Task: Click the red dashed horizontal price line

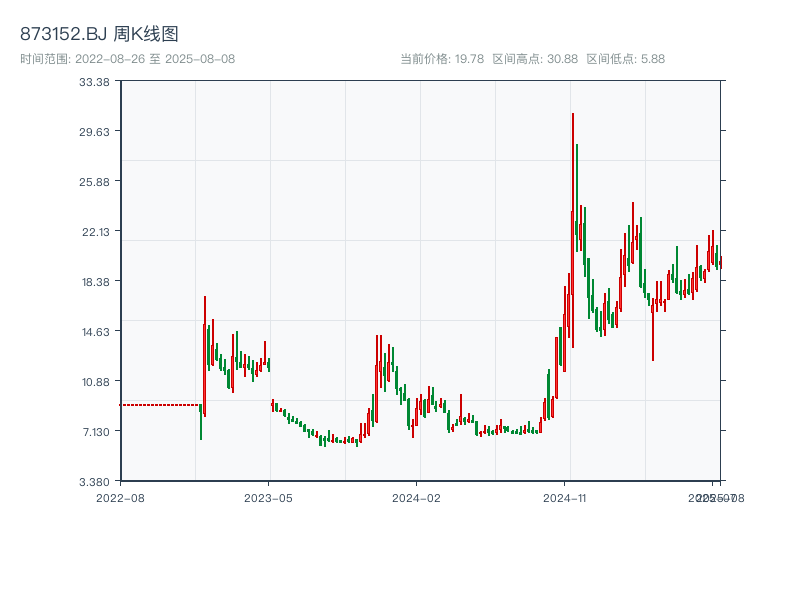Action: [x=160, y=405]
